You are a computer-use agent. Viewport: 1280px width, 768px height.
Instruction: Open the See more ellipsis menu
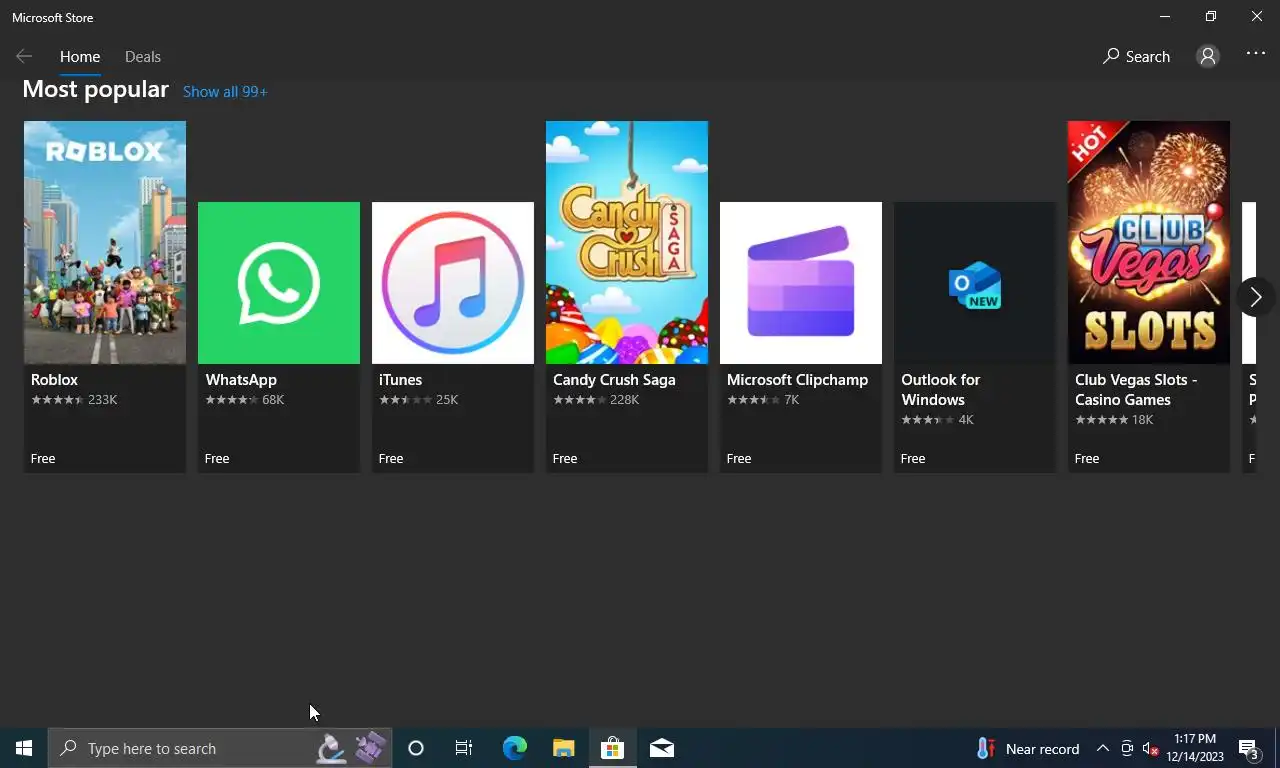(x=1256, y=55)
